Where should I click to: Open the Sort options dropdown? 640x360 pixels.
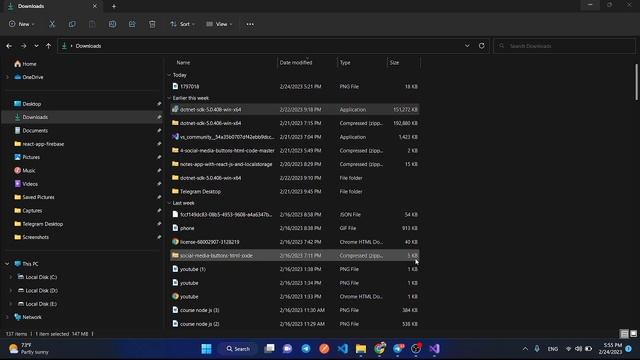(182, 24)
